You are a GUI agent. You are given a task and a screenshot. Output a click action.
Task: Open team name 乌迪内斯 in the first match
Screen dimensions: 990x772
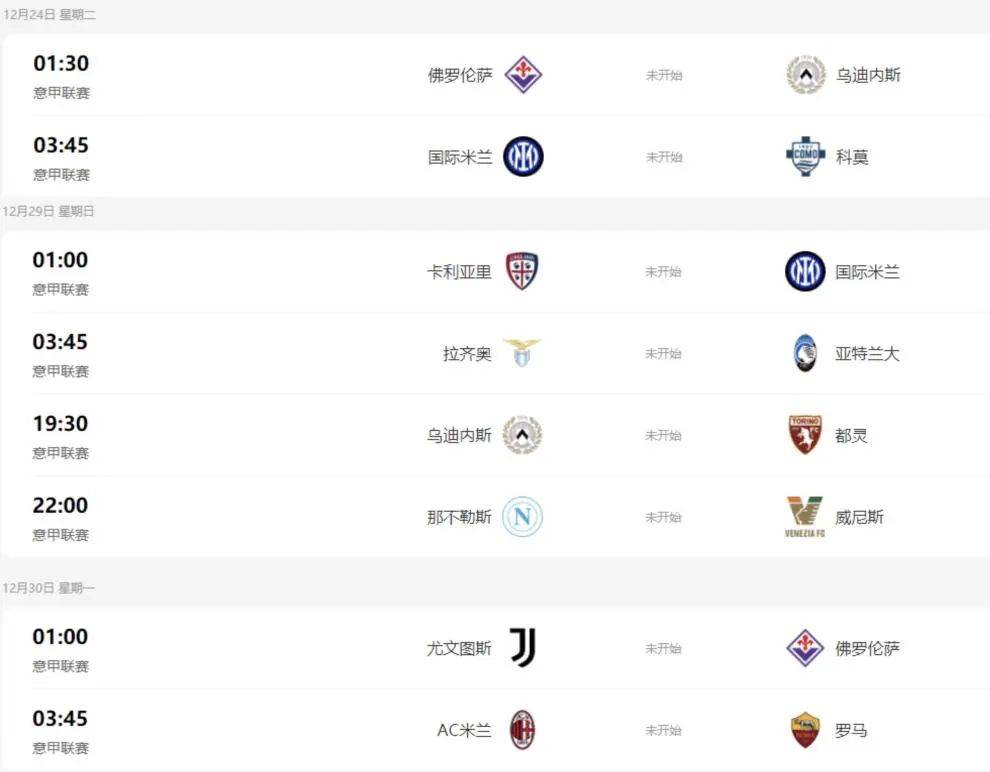868,75
